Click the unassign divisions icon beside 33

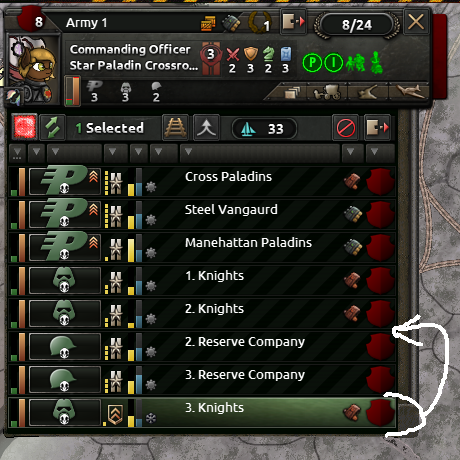(x=377, y=128)
